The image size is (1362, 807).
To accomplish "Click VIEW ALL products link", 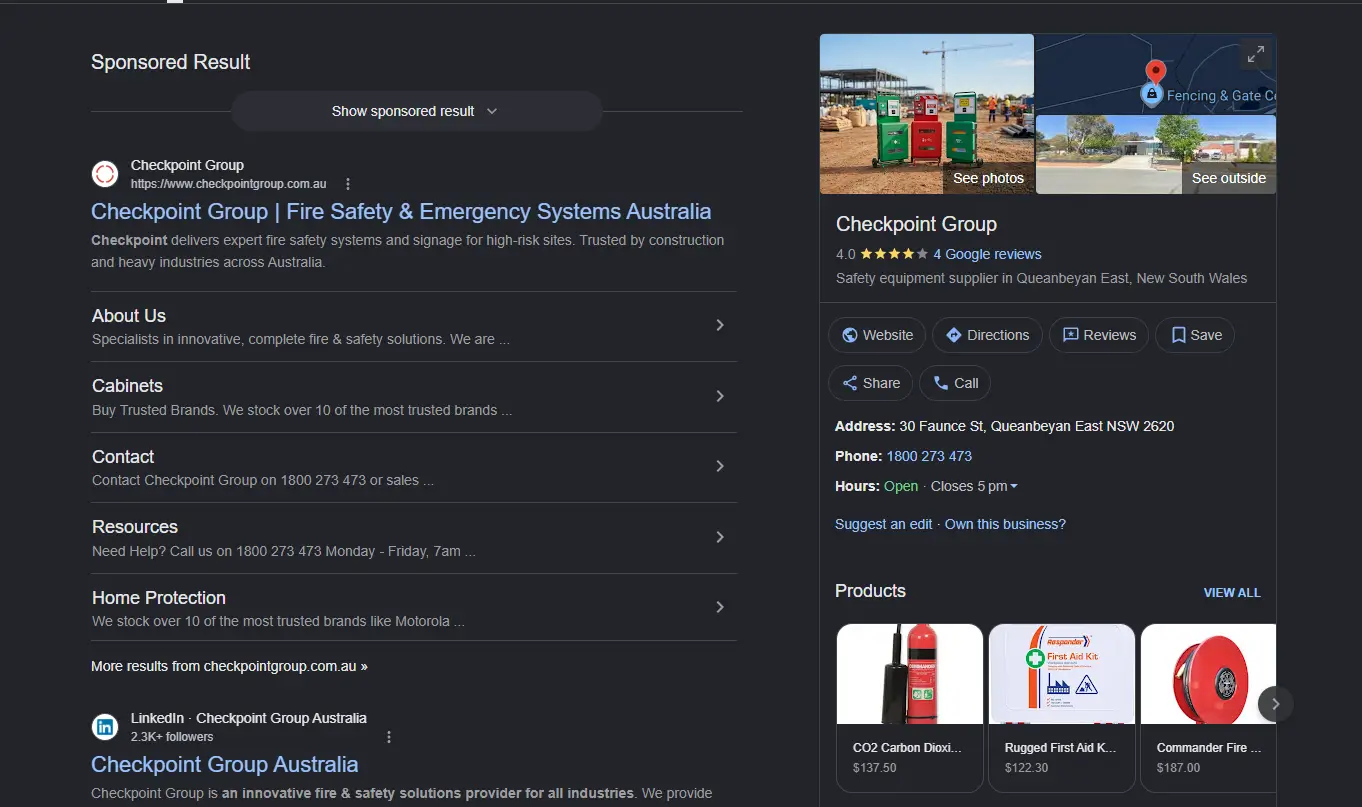I will tap(1232, 593).
